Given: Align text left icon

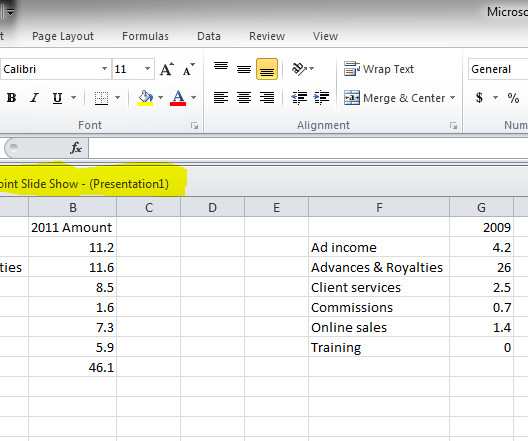Looking at the screenshot, I should [221, 98].
